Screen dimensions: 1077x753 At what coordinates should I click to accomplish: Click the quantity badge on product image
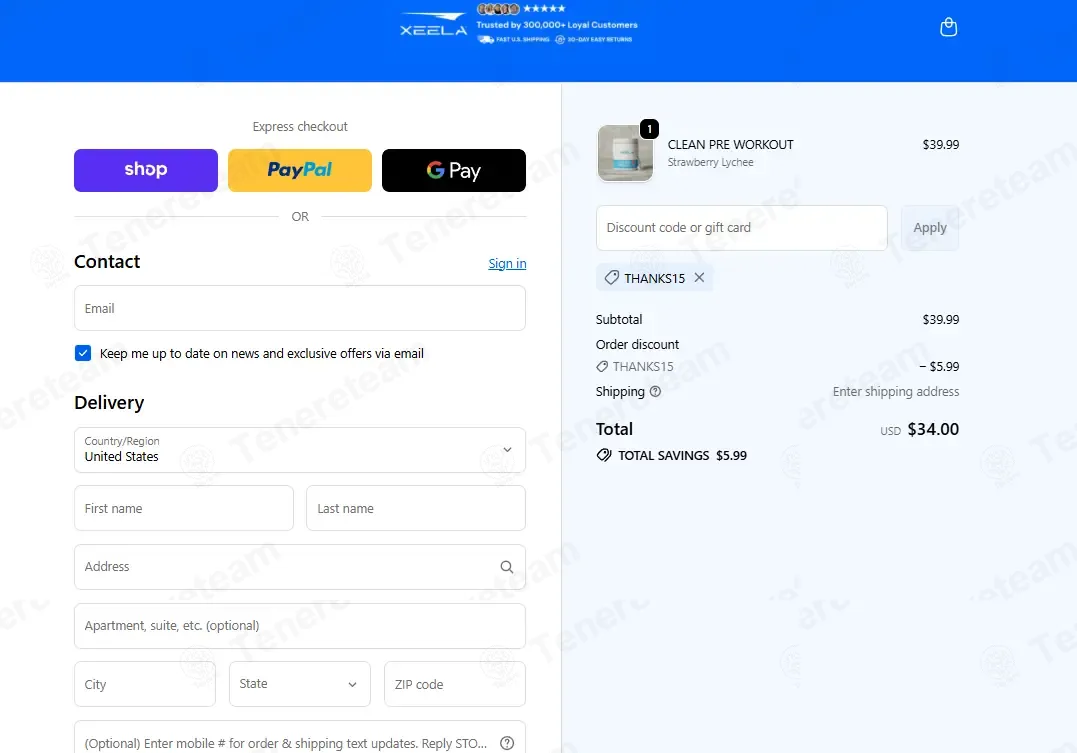(649, 128)
